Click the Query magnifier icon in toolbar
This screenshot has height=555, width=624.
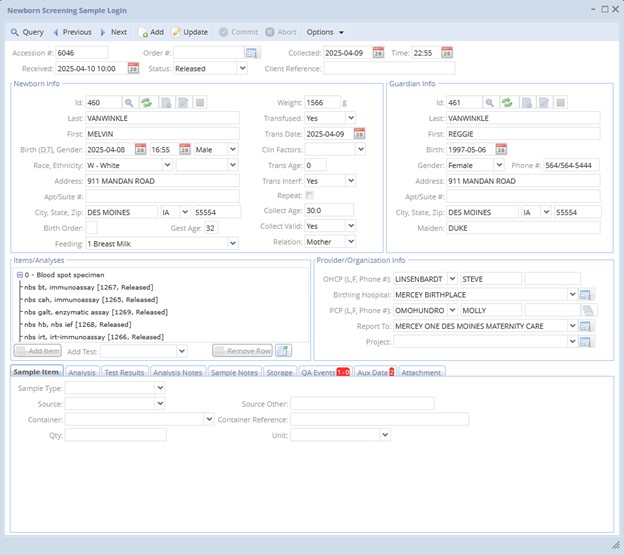tap(15, 32)
